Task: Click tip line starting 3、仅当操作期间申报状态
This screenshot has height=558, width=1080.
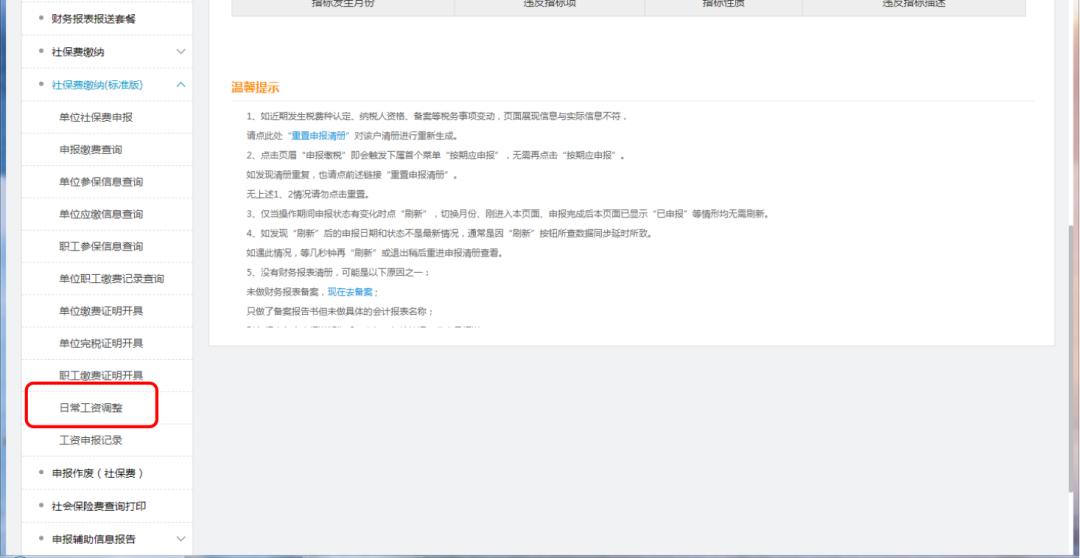Action: [x=508, y=214]
